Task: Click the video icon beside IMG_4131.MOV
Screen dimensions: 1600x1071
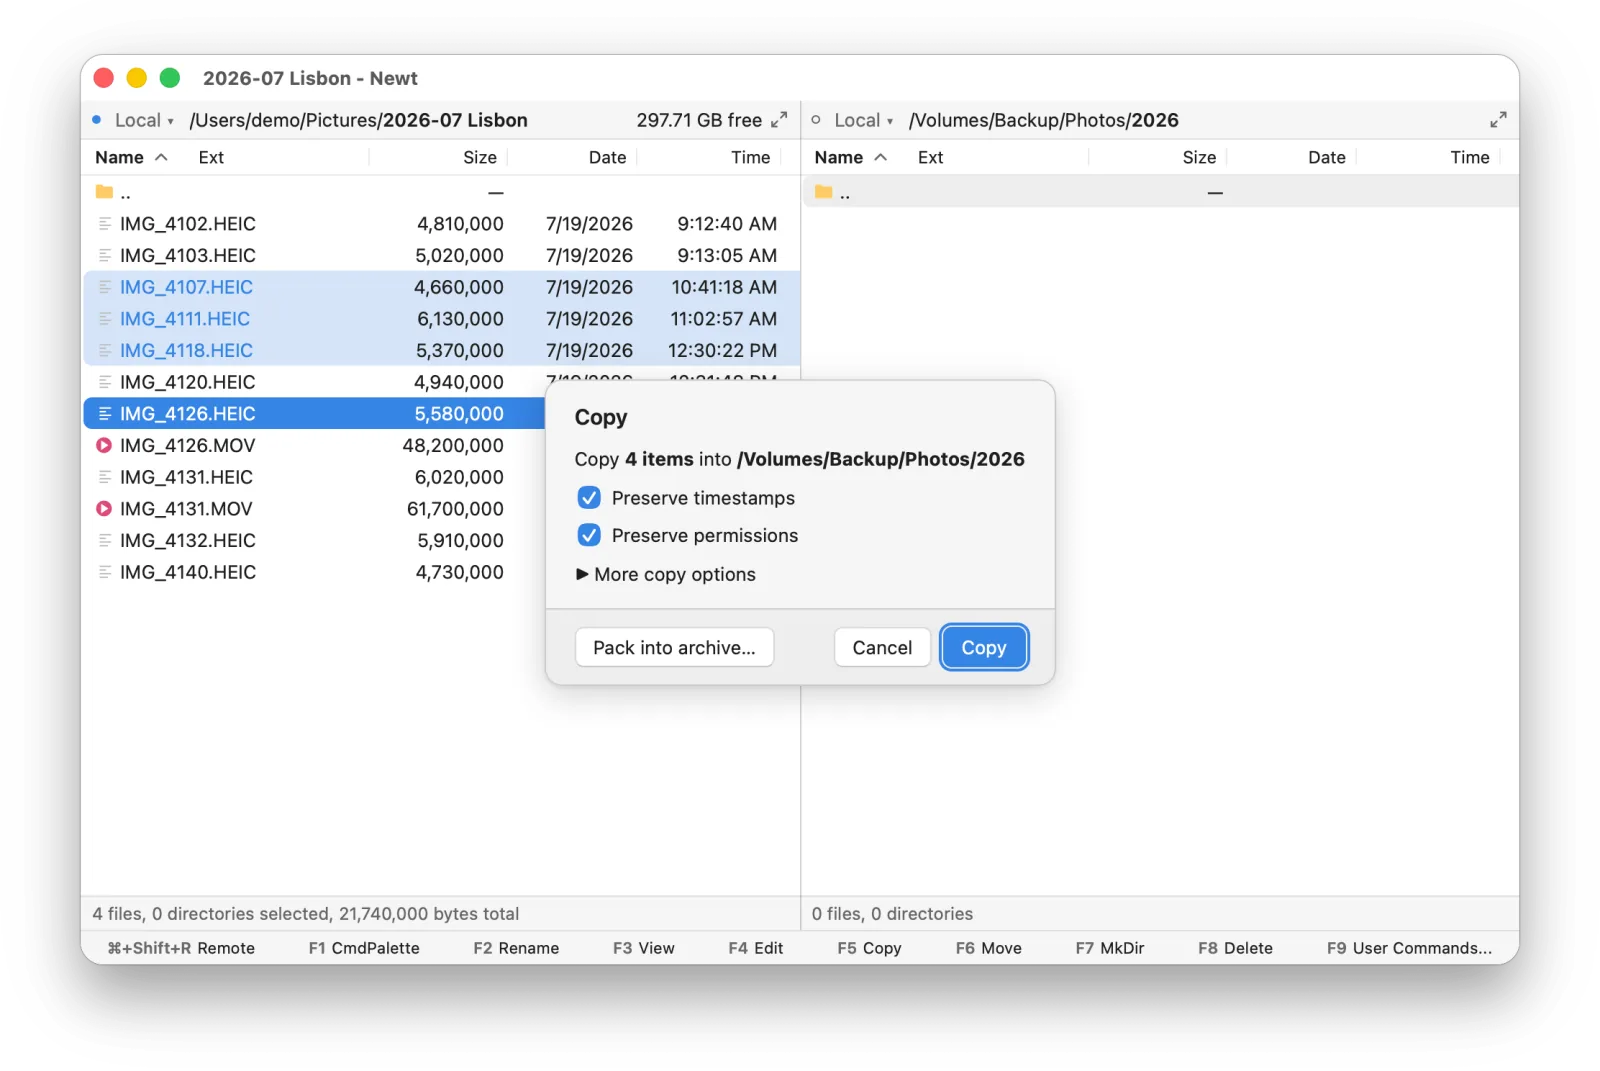Action: coord(104,509)
